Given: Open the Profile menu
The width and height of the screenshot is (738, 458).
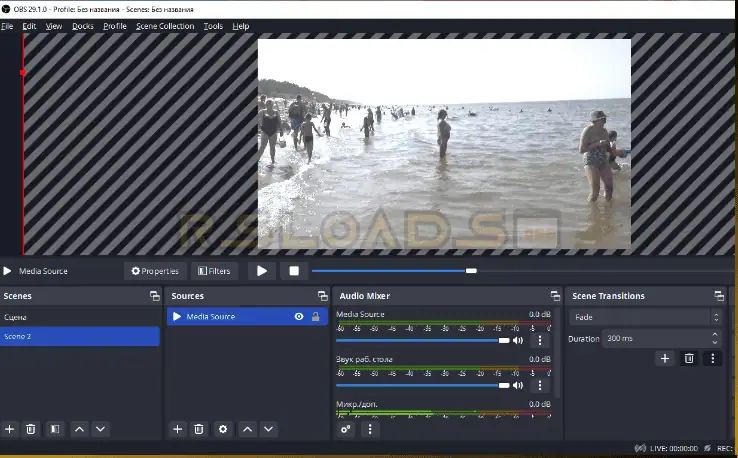Looking at the screenshot, I should point(115,26).
